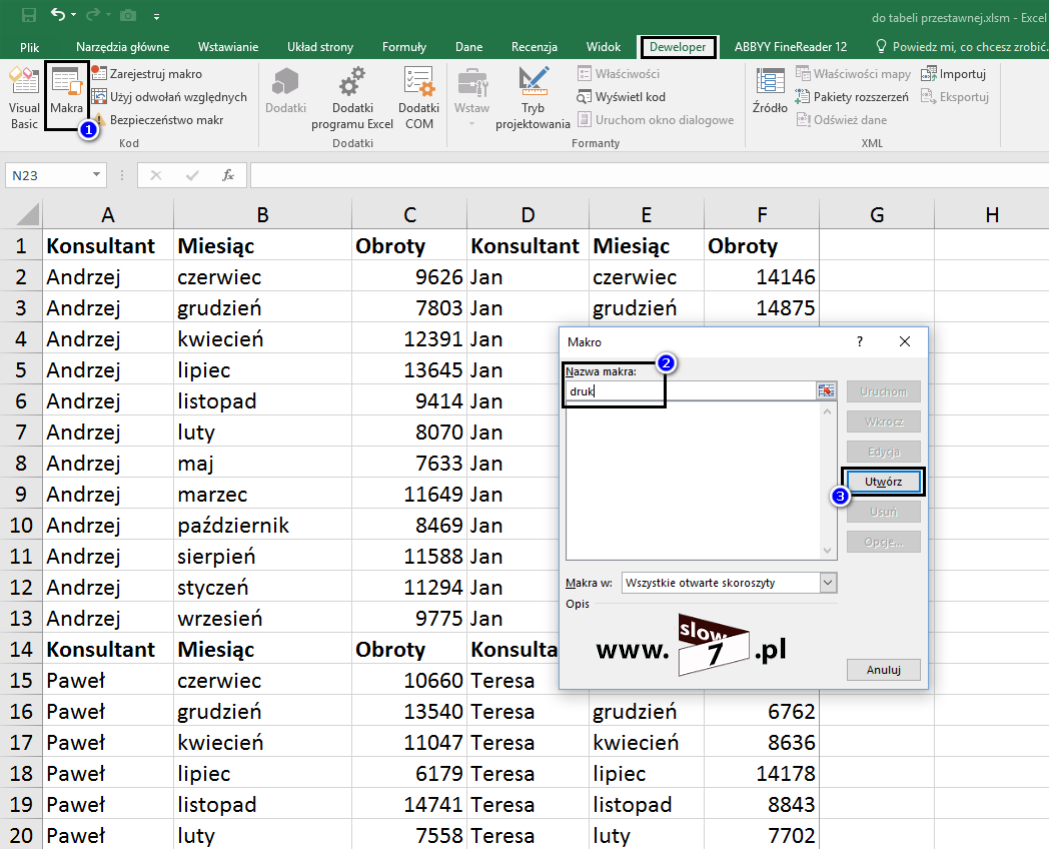Screen dimensions: 1049x849
Task: Click Importuj in the XML group
Action: tap(954, 74)
